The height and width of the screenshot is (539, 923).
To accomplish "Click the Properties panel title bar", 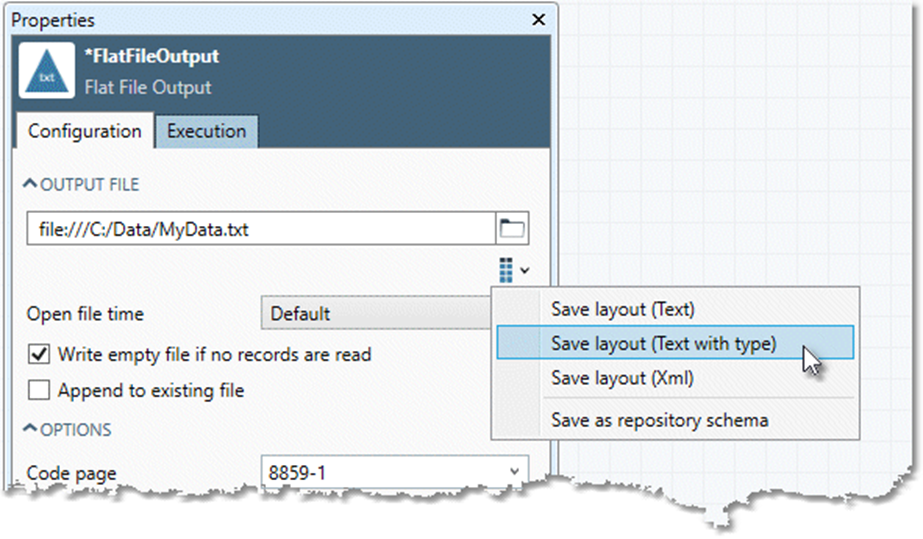I will pos(250,19).
